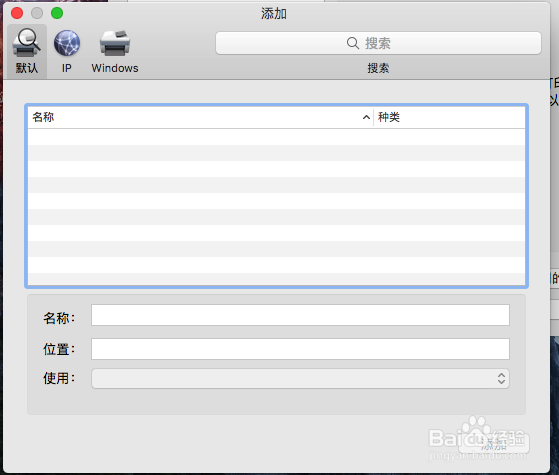The height and width of the screenshot is (475, 559).
Task: Toggle sort direction arrow on 名称 column
Action: (x=366, y=117)
